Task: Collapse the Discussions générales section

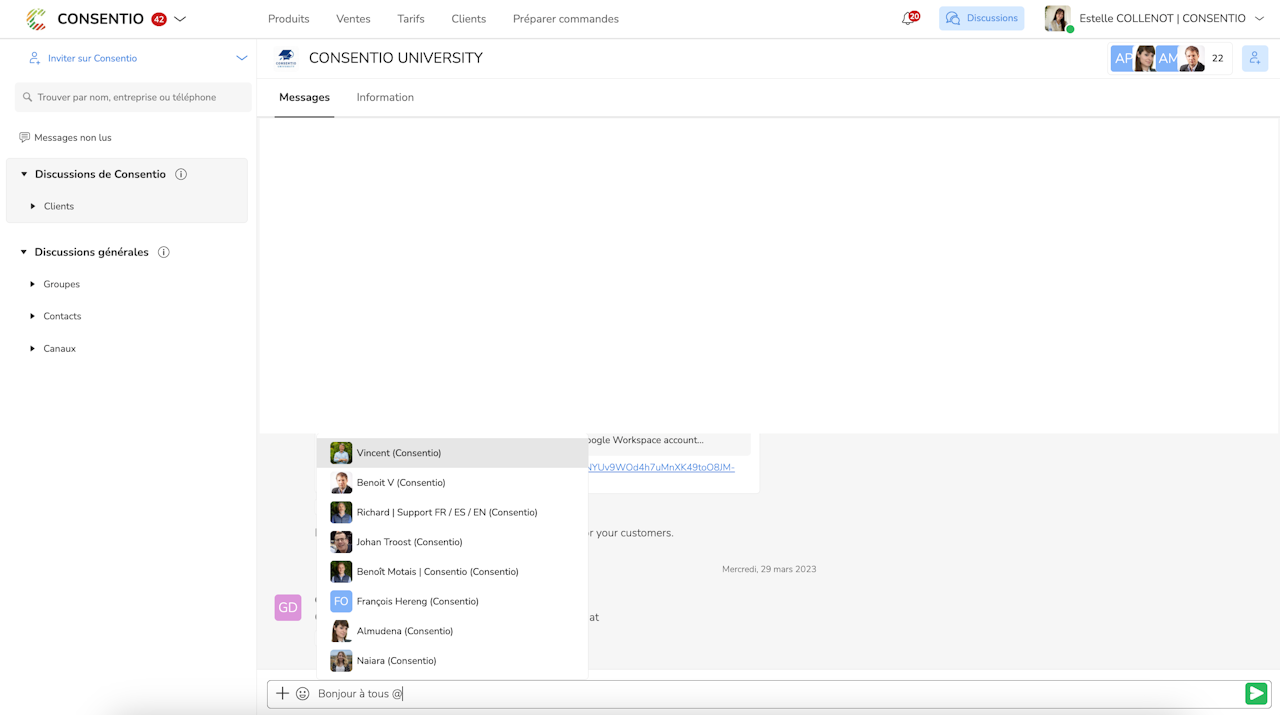Action: click(x=24, y=252)
